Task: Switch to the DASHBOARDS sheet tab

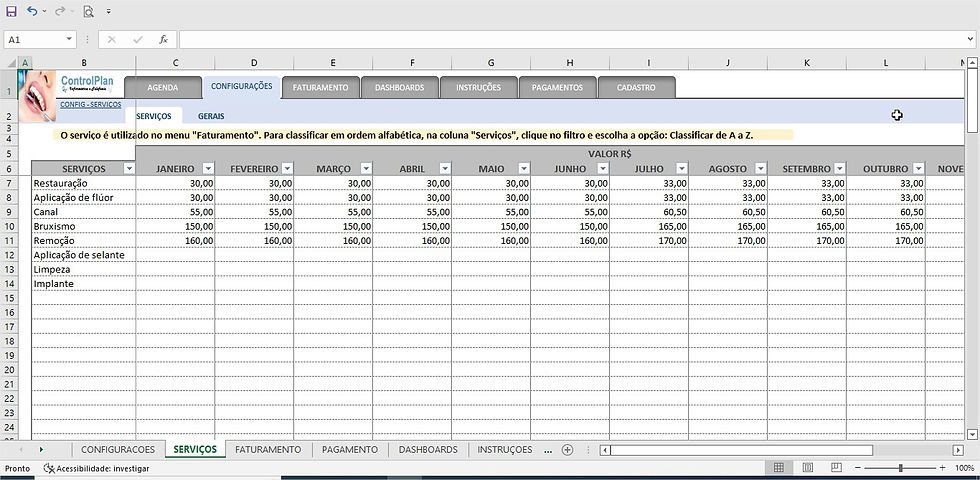Action: coord(428,449)
